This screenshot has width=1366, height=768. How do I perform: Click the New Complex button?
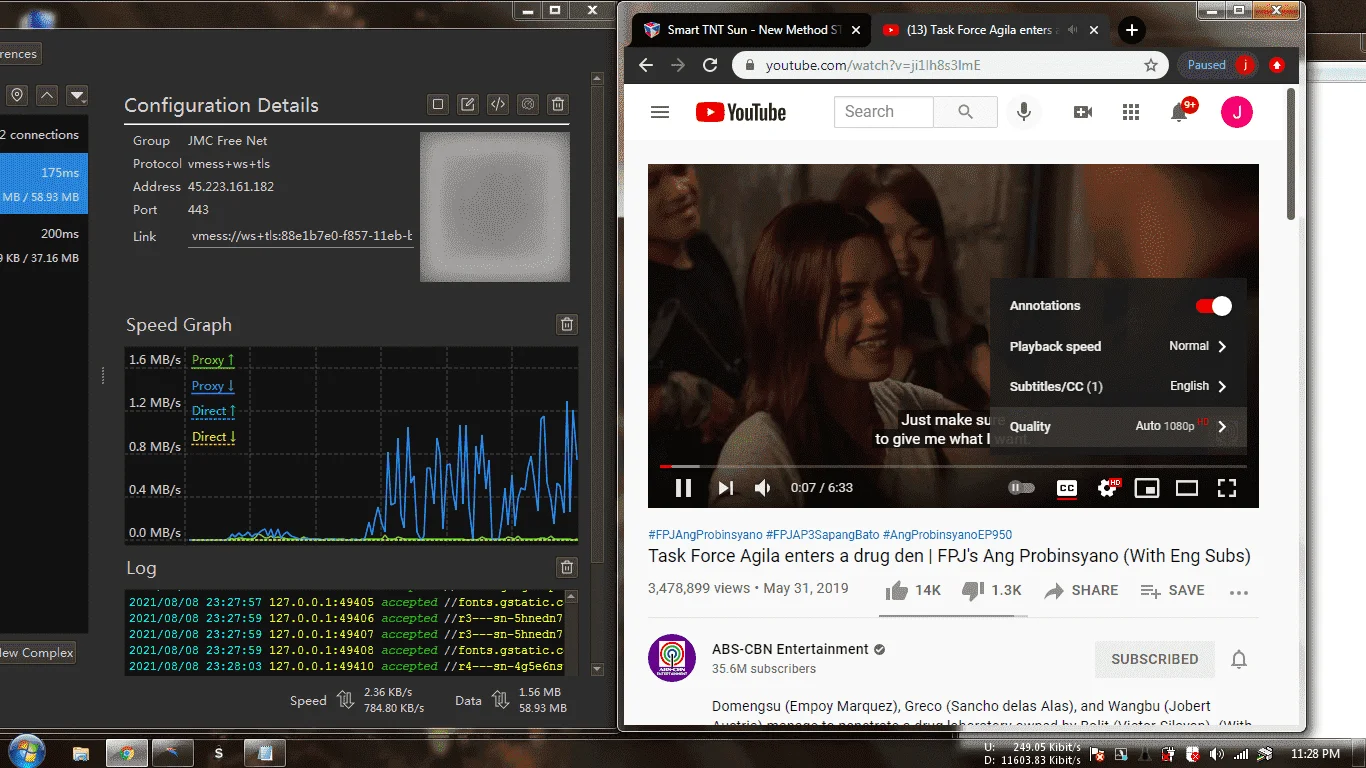point(37,653)
